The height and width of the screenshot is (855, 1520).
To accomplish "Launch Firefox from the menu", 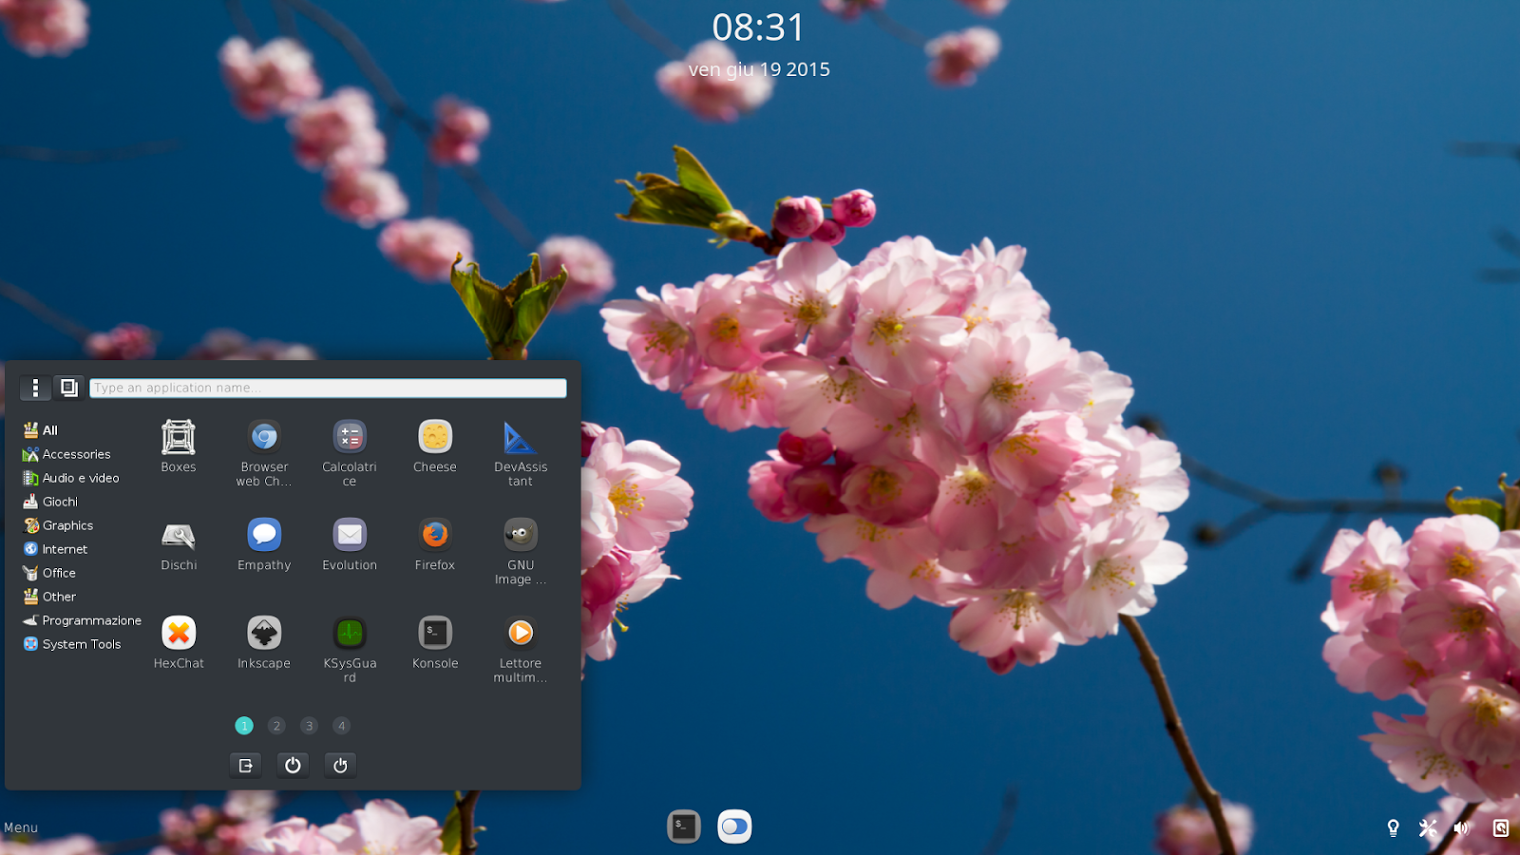I will click(434, 533).
